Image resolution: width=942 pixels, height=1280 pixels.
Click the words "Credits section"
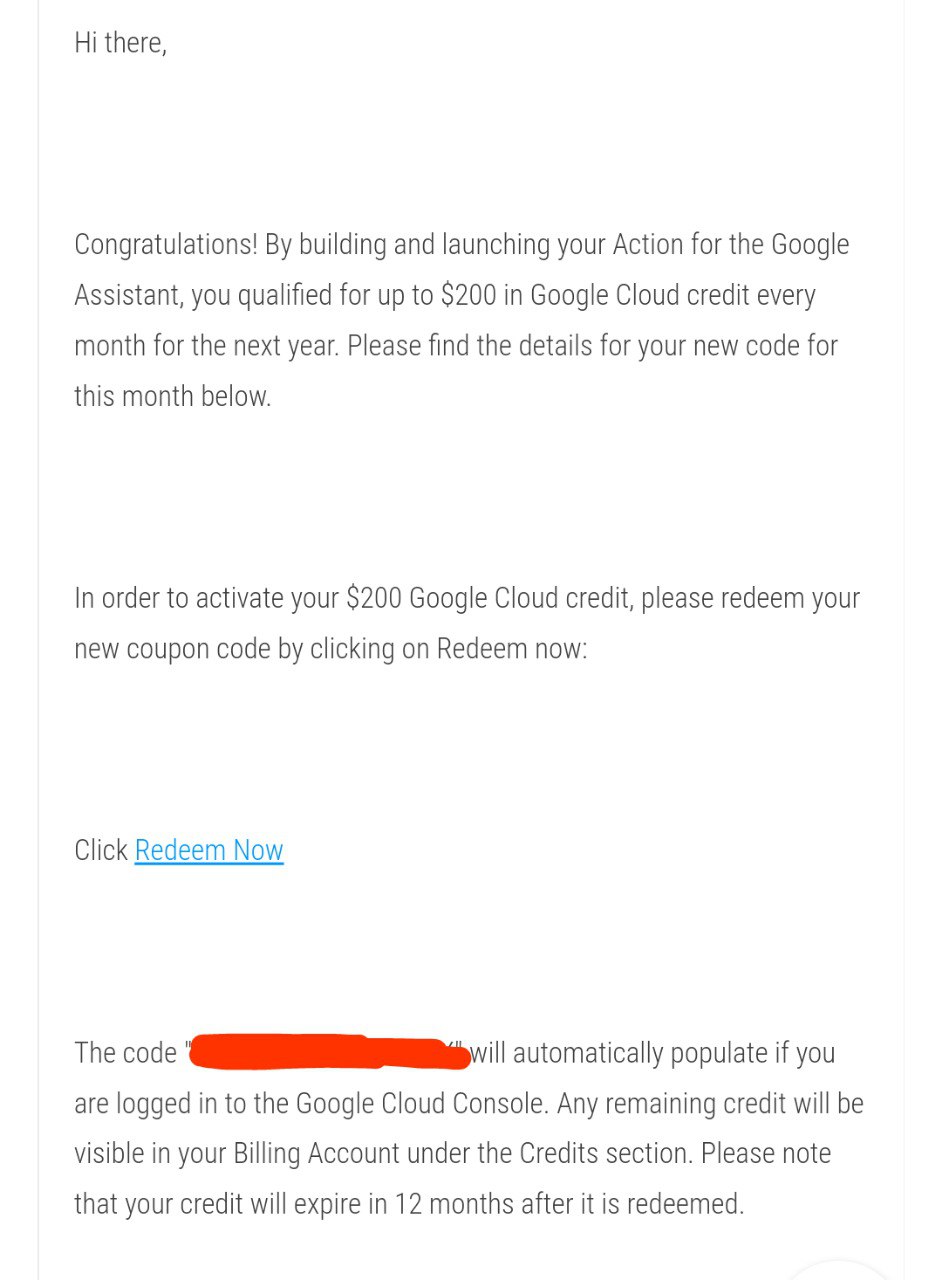tap(606, 1154)
